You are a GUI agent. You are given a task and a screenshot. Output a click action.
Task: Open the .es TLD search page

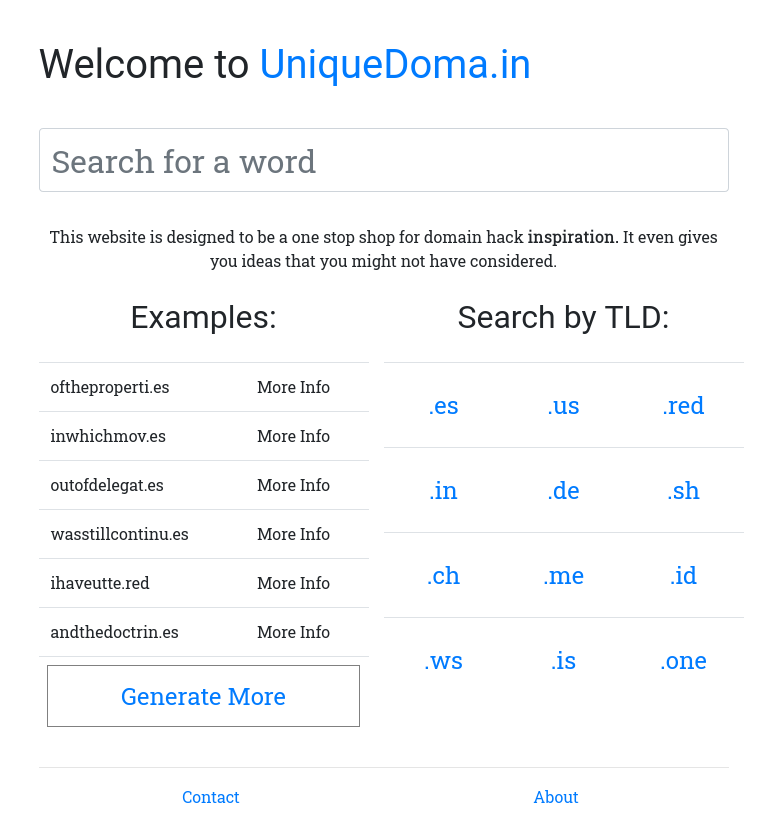tap(443, 406)
